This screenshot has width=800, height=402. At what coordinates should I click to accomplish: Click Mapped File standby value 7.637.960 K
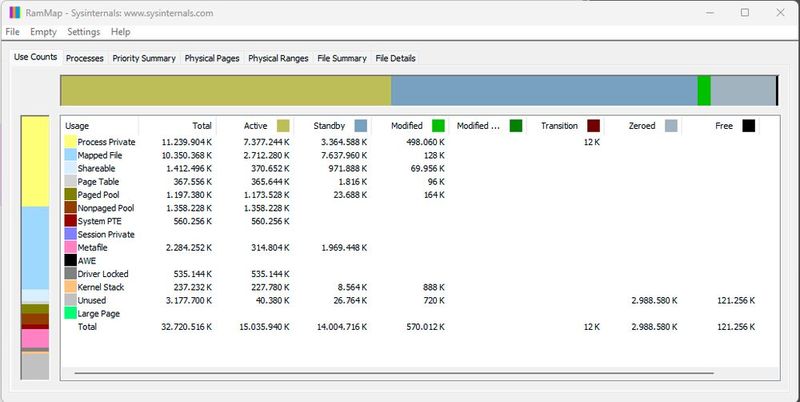(344, 155)
